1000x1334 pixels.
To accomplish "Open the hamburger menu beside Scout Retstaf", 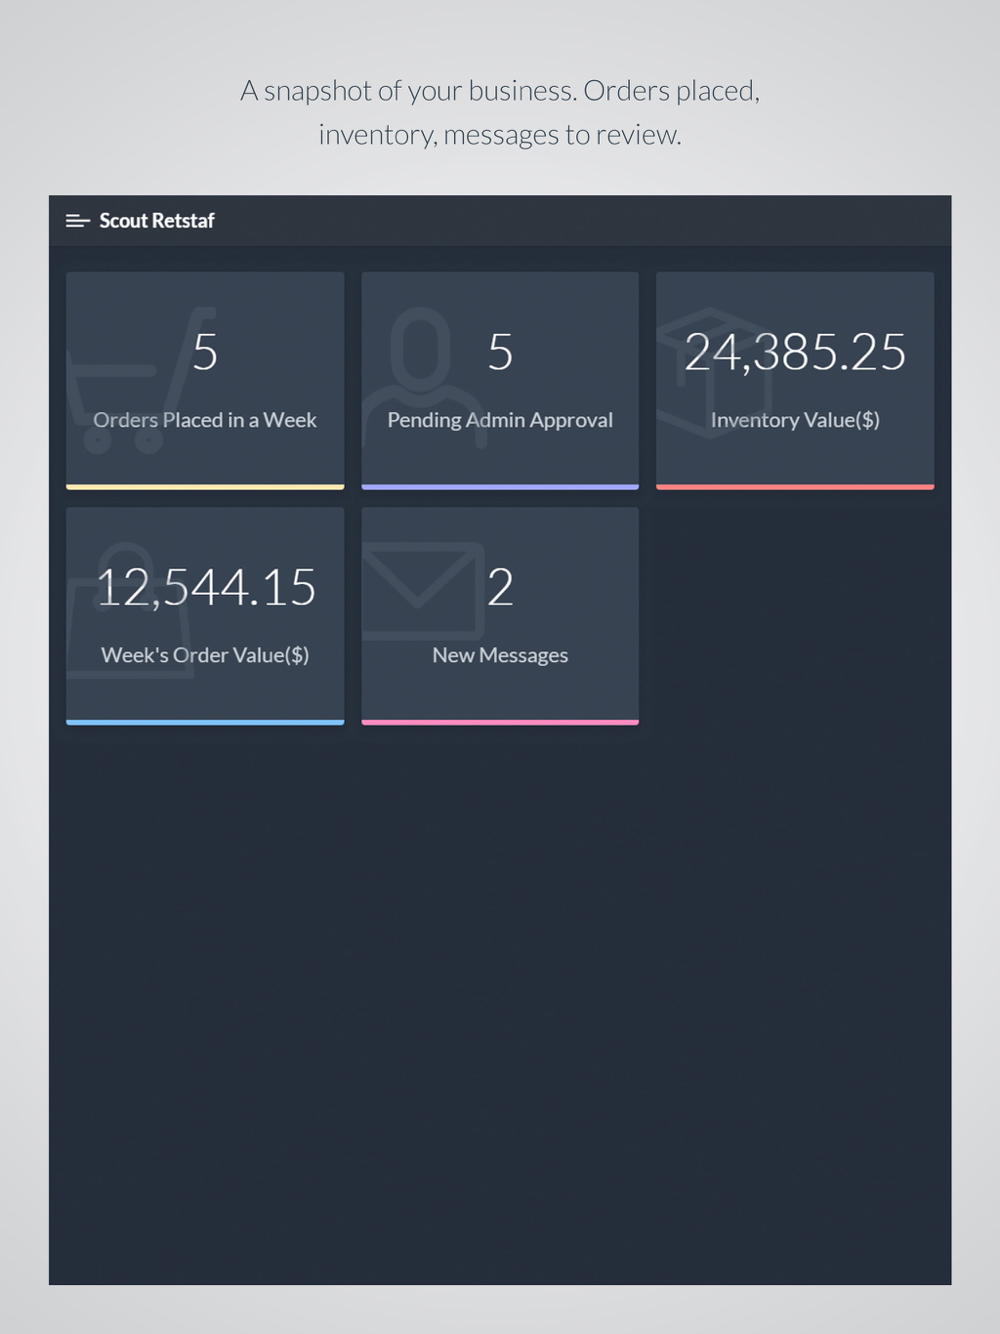I will (x=78, y=221).
